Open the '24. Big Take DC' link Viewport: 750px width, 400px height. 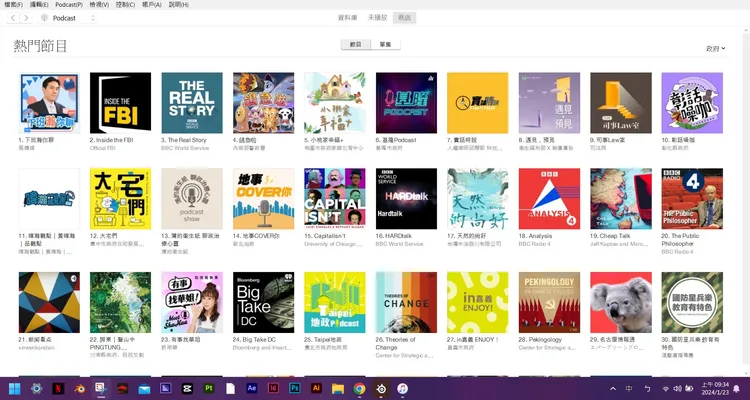[254, 340]
